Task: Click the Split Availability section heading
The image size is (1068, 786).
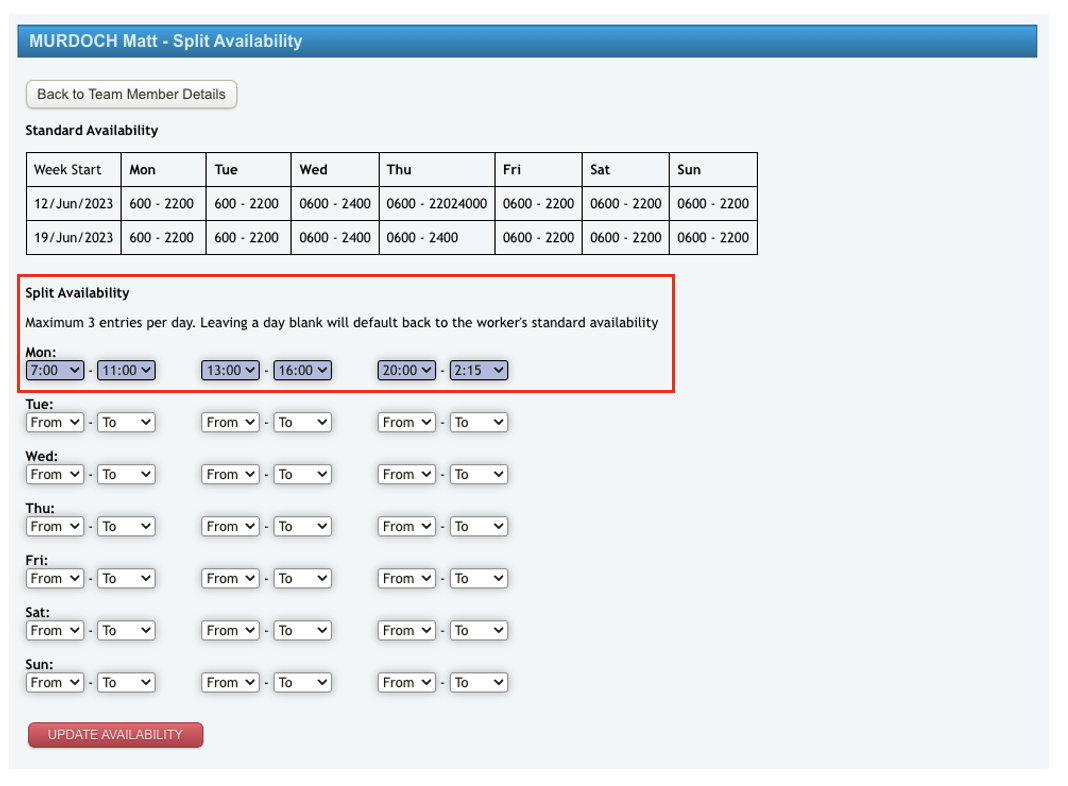Action: [78, 293]
